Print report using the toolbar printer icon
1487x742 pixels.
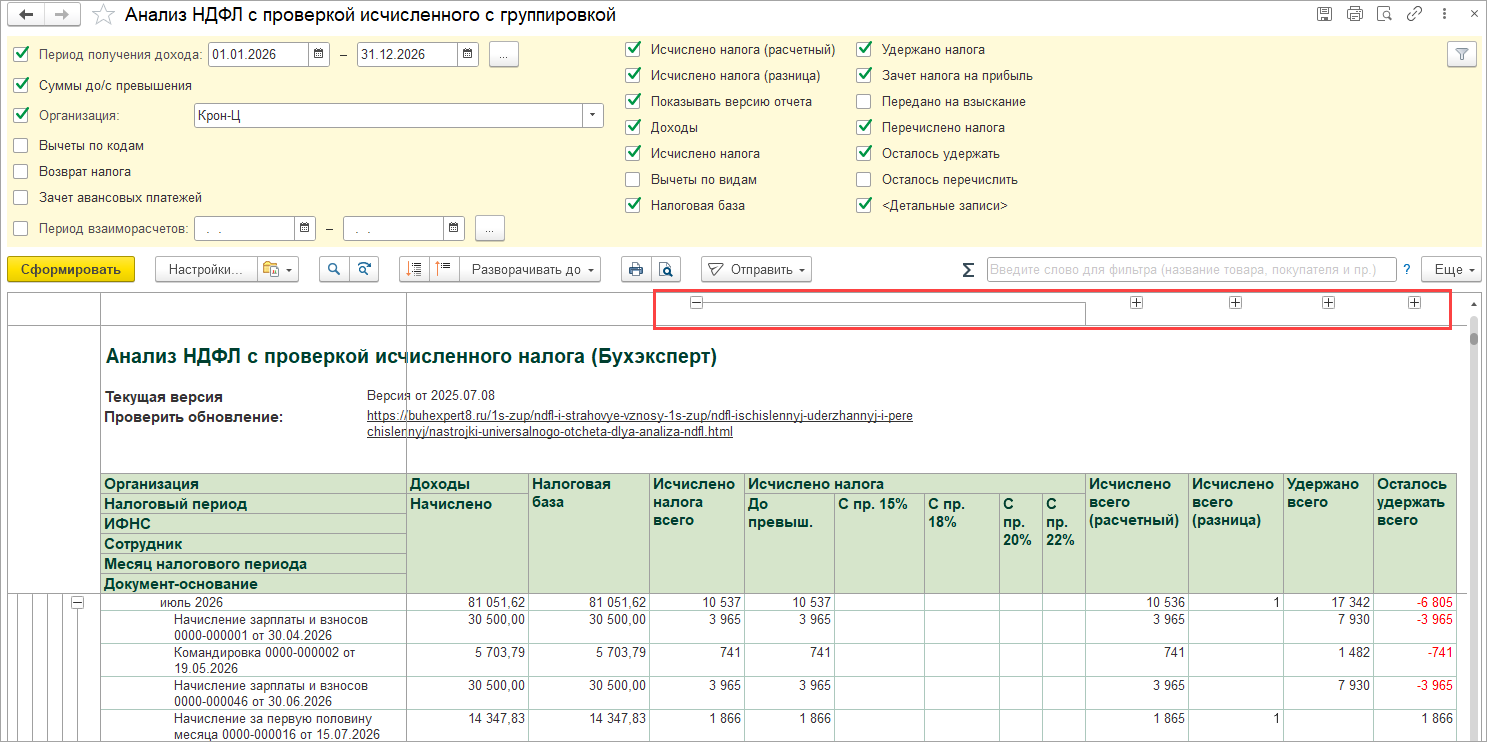[x=635, y=269]
